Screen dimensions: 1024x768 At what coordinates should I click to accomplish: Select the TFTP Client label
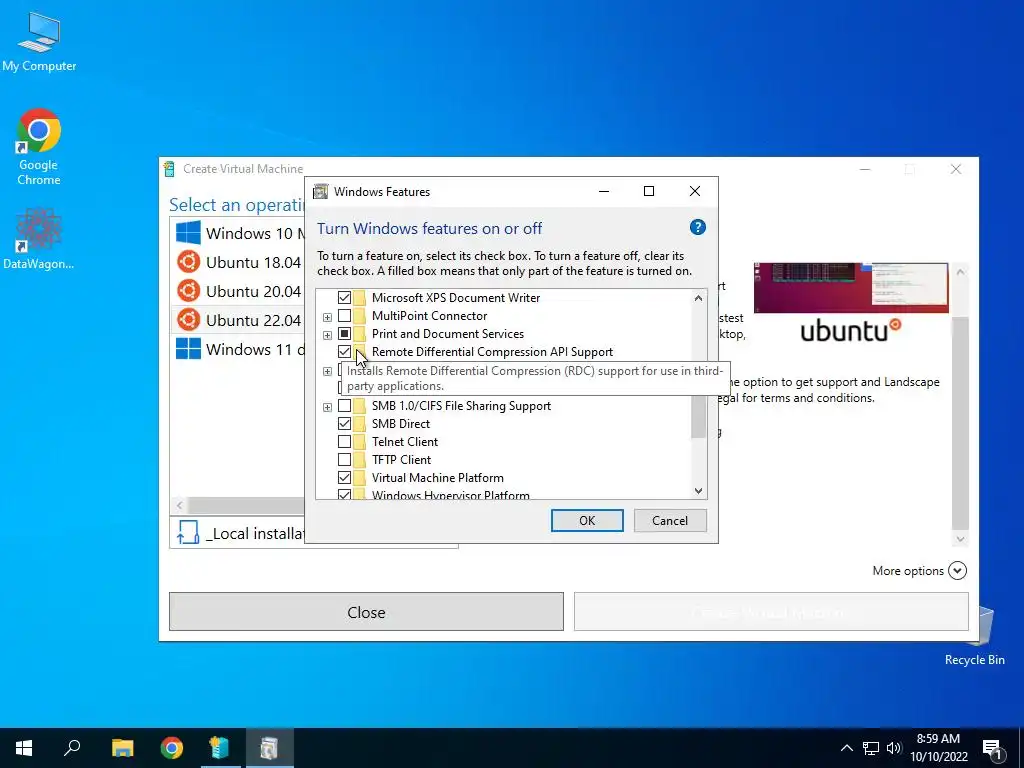[402, 460]
